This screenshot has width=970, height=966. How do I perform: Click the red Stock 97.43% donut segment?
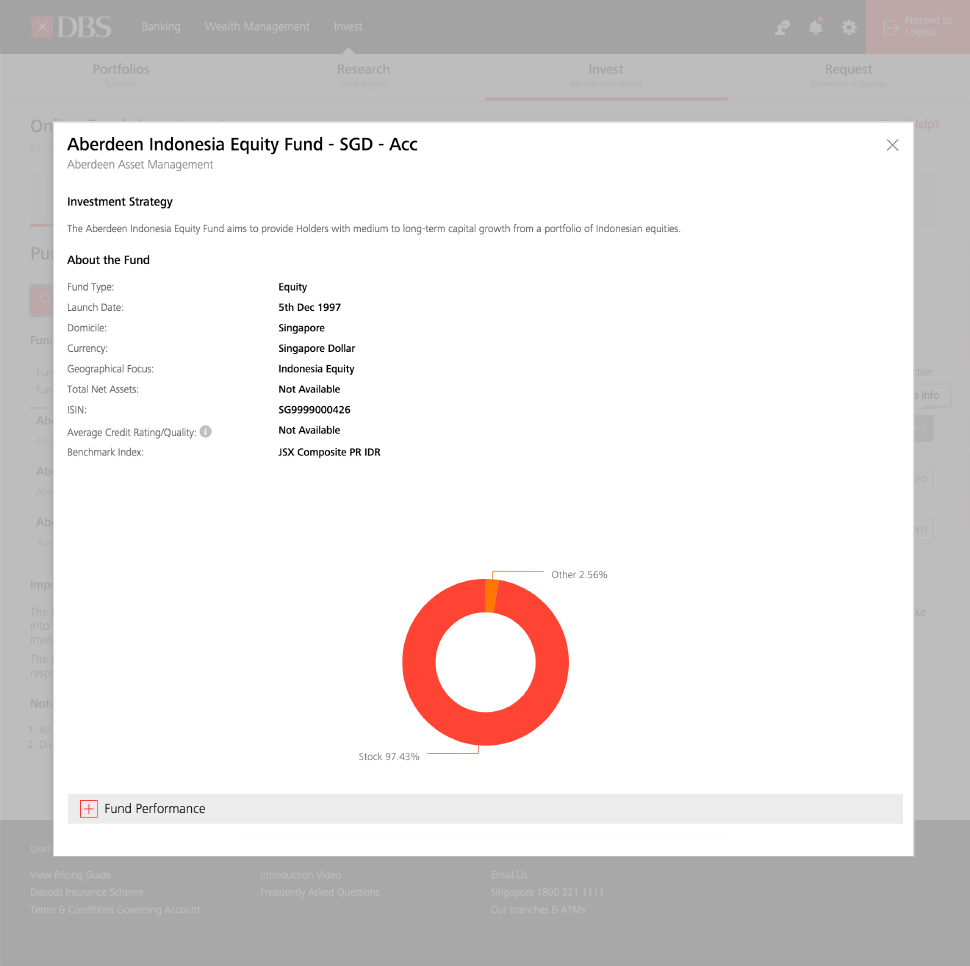point(486,729)
